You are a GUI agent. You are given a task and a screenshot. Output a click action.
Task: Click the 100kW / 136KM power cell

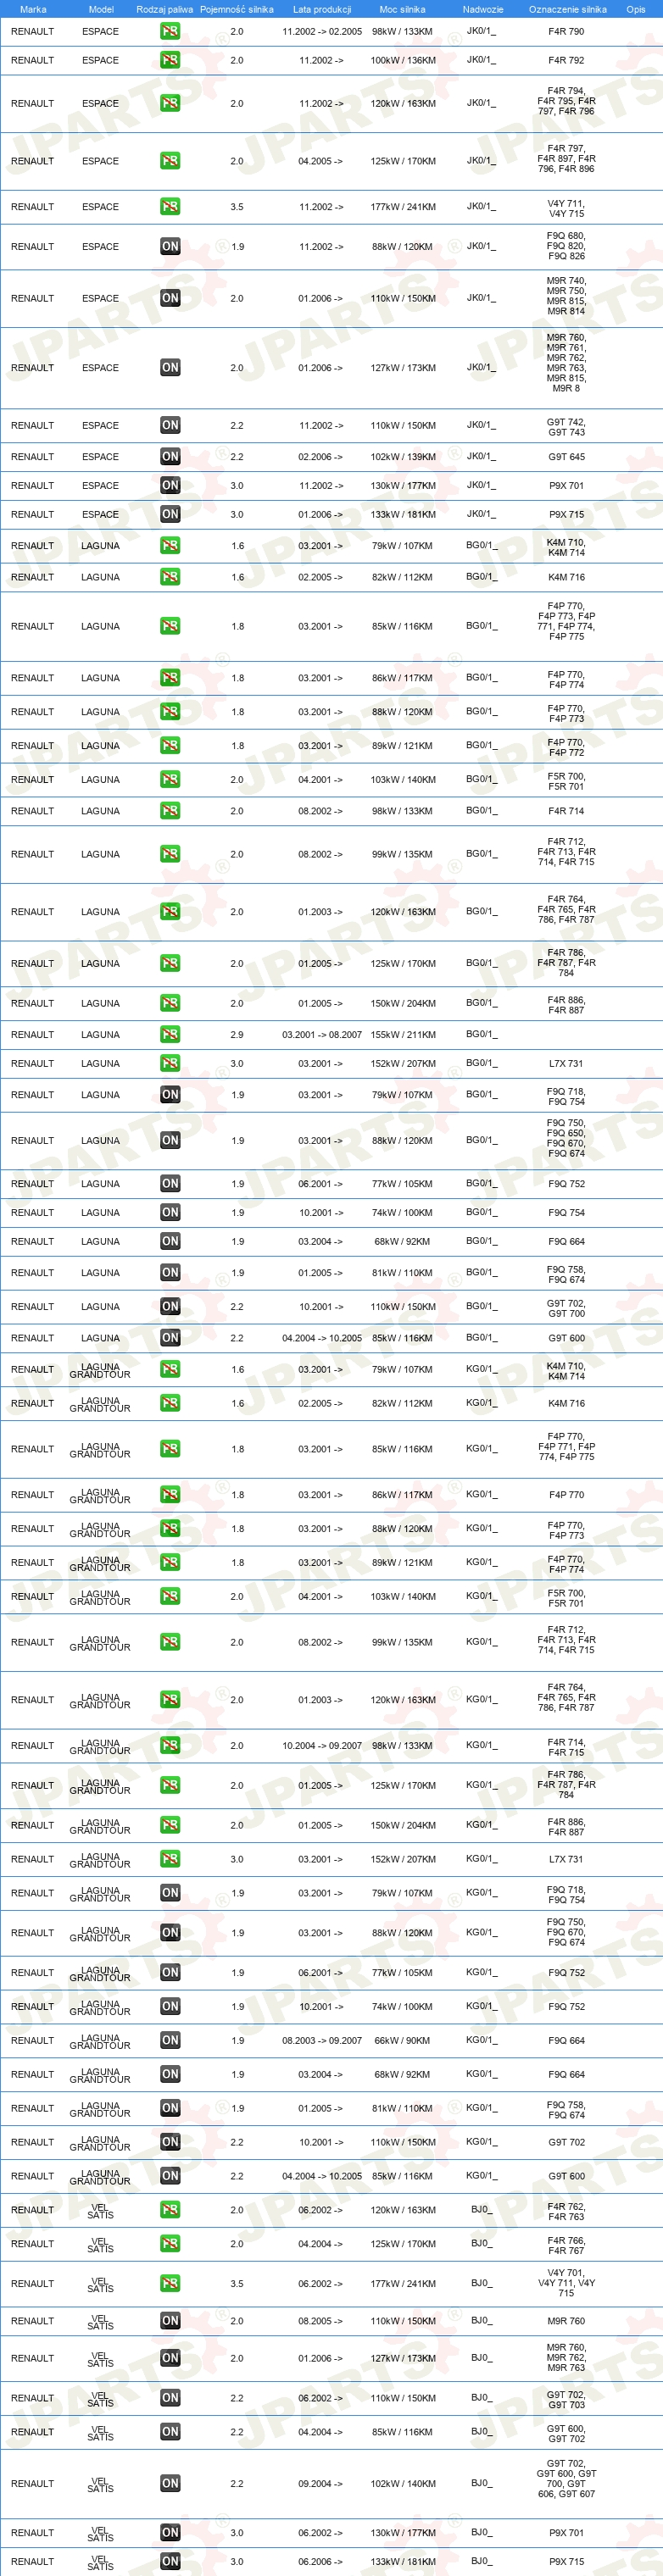pos(403,60)
